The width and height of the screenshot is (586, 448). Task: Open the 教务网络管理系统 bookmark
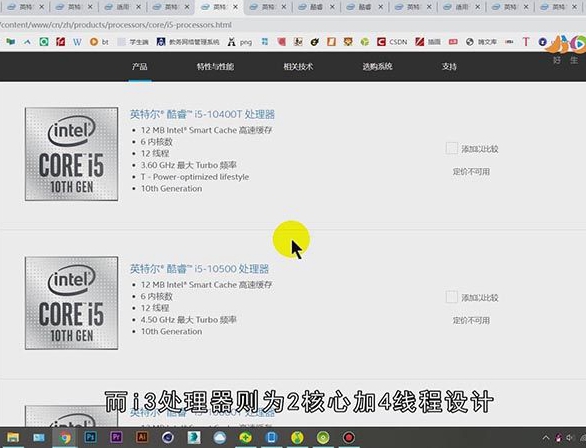tap(188, 42)
